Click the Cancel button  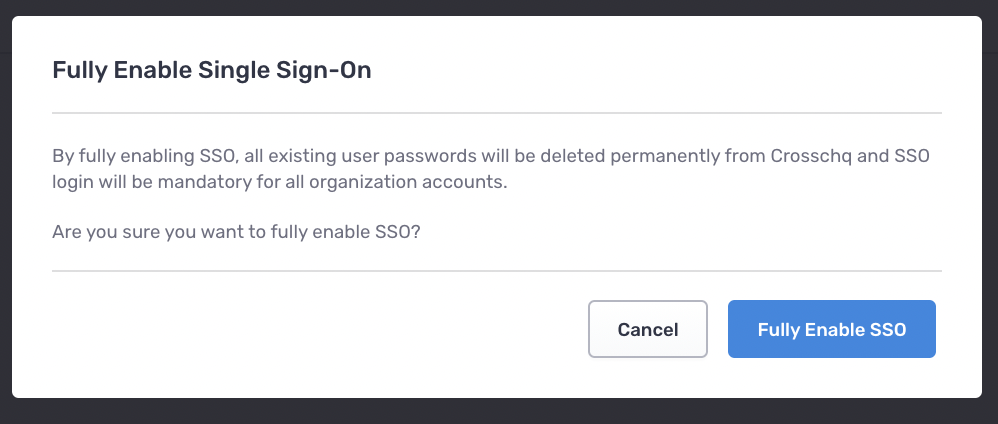[648, 329]
